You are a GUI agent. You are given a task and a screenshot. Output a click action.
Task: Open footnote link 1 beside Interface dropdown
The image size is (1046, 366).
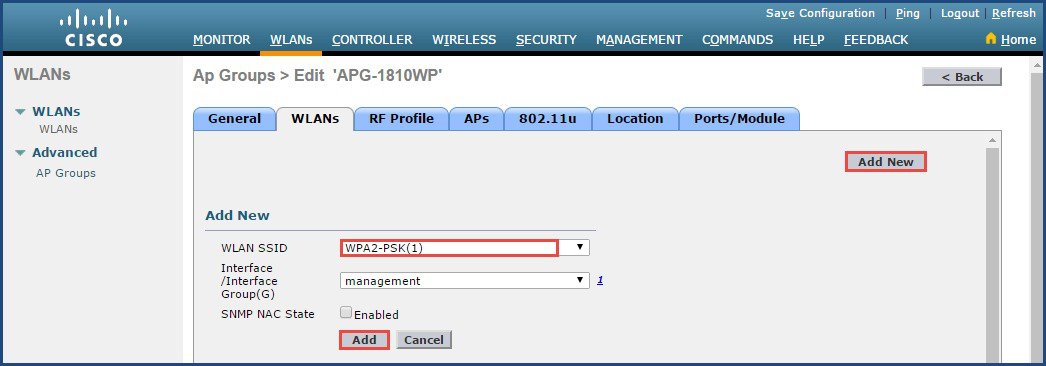coord(600,281)
